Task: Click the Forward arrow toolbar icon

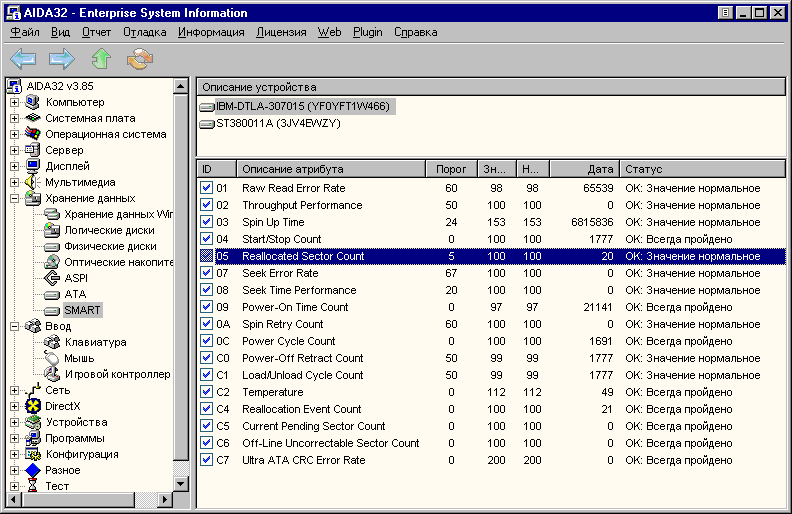Action: (x=62, y=59)
